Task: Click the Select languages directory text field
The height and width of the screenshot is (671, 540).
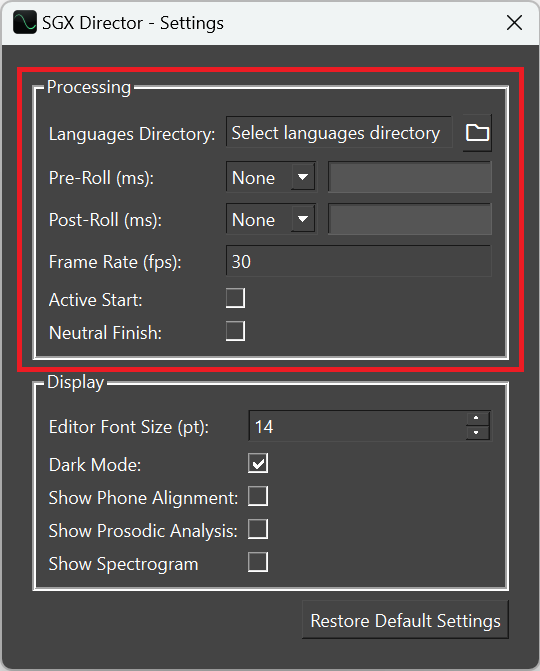Action: pos(339,133)
